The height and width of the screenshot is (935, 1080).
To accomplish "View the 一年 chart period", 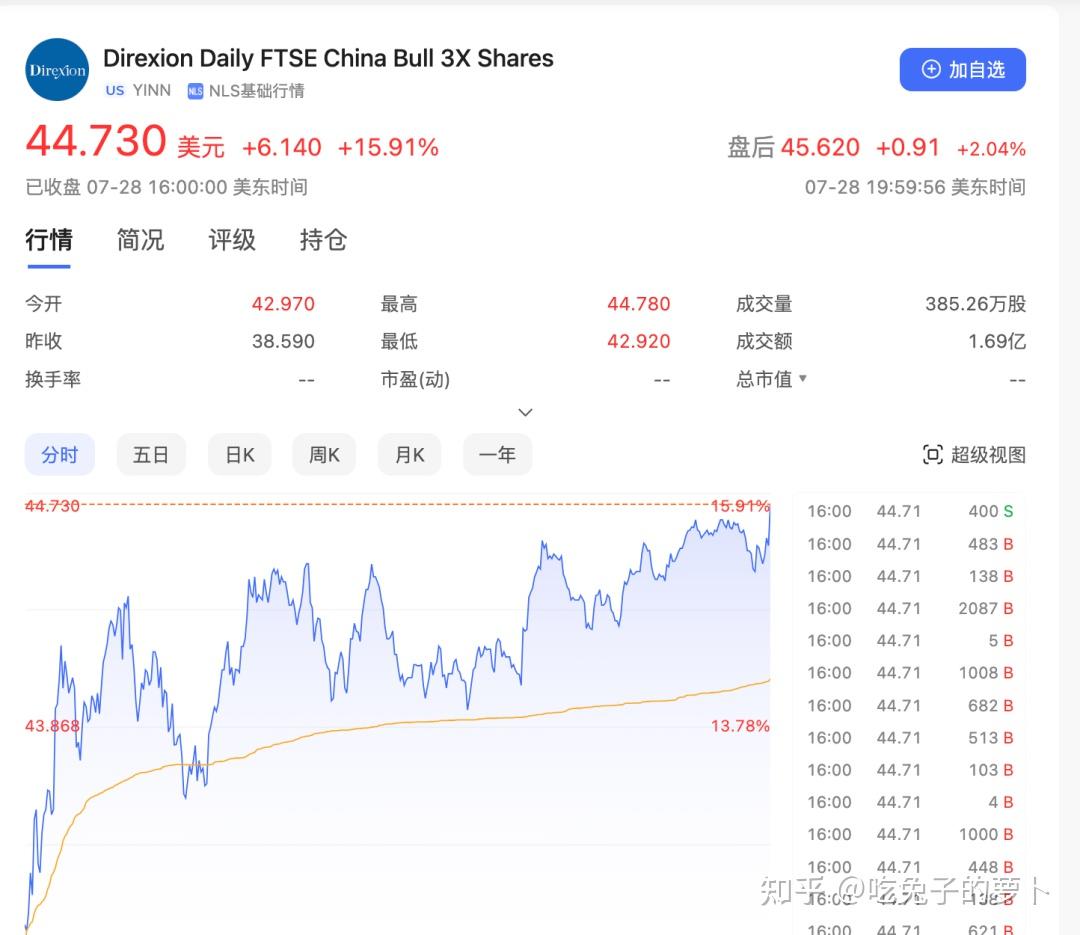I will pyautogui.click(x=497, y=454).
